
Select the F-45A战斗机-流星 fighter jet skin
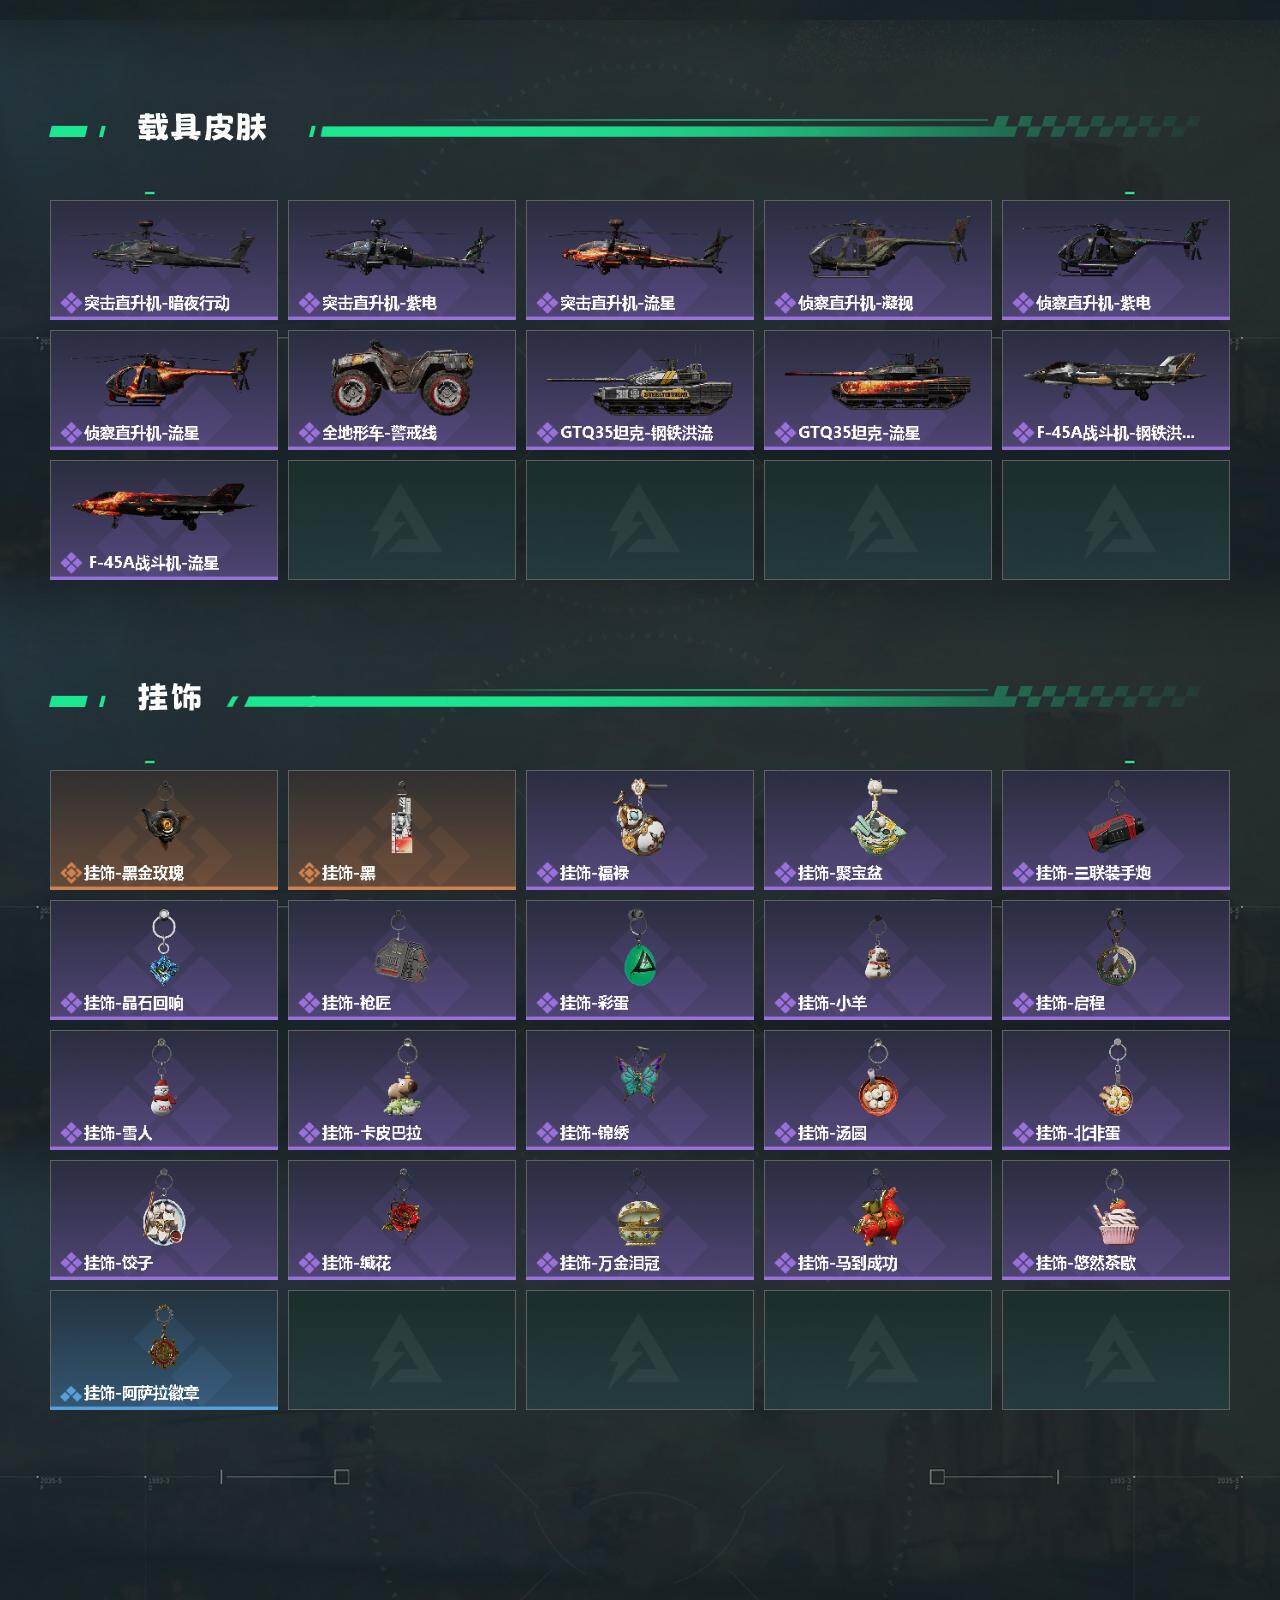point(164,520)
